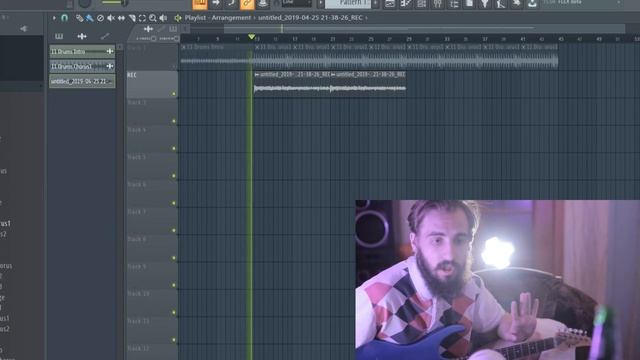The width and height of the screenshot is (640, 360).
Task: Select '11 Drums Intro' in the clip picker
Action: pyautogui.click(x=82, y=51)
